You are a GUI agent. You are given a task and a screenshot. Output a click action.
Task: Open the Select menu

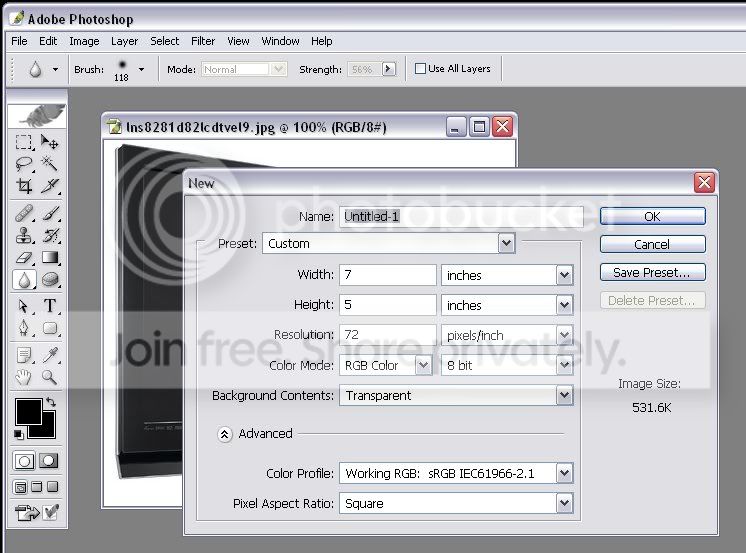pyautogui.click(x=165, y=41)
